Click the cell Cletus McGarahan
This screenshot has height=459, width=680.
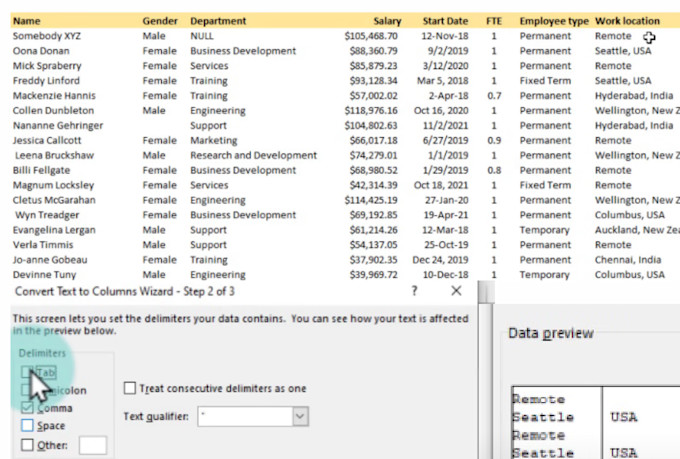(x=54, y=200)
